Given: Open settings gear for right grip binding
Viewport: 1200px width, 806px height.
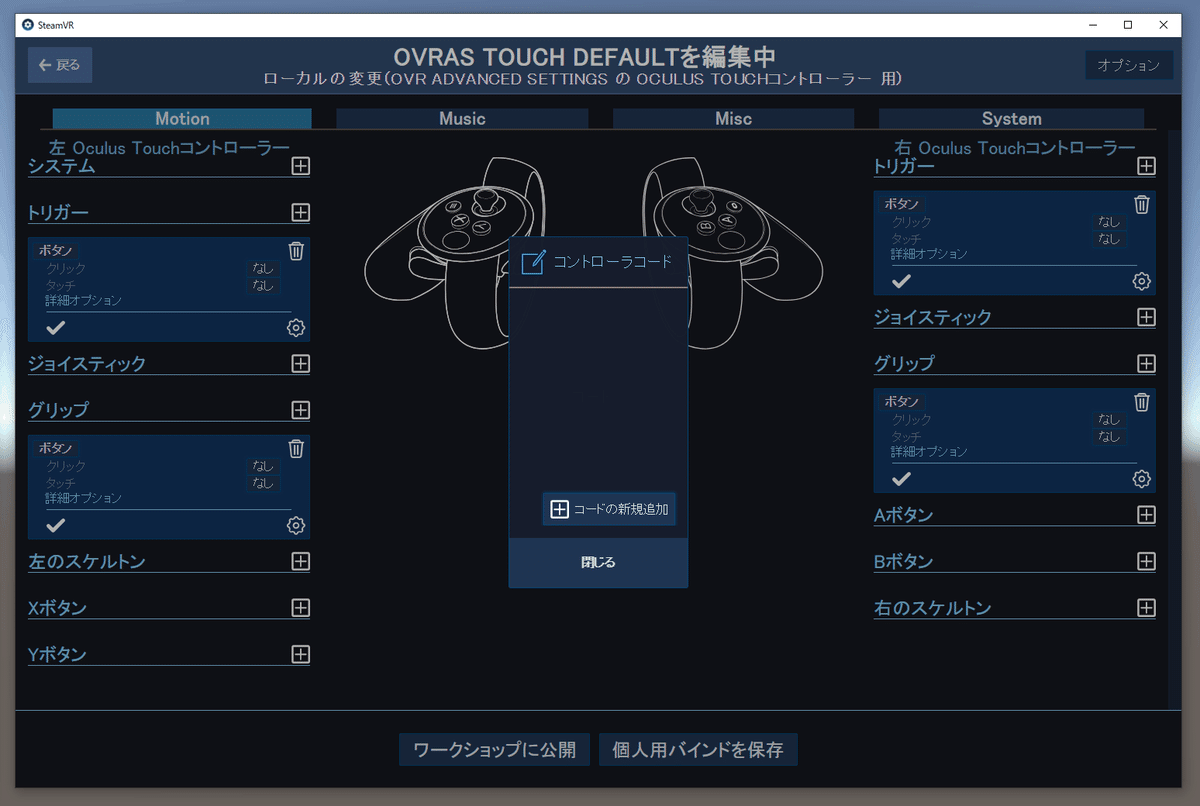Looking at the screenshot, I should click(1142, 479).
